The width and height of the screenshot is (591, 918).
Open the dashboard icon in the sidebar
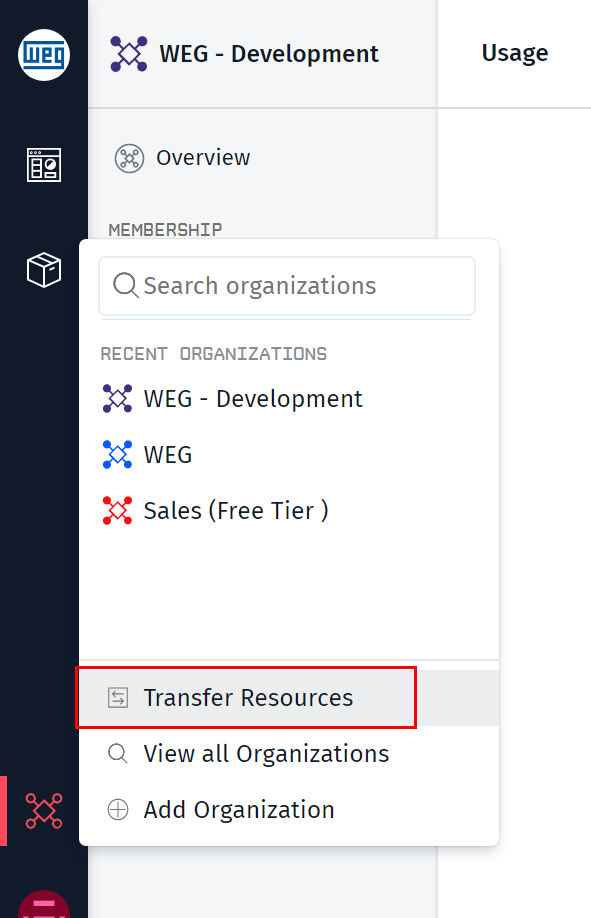[x=44, y=165]
